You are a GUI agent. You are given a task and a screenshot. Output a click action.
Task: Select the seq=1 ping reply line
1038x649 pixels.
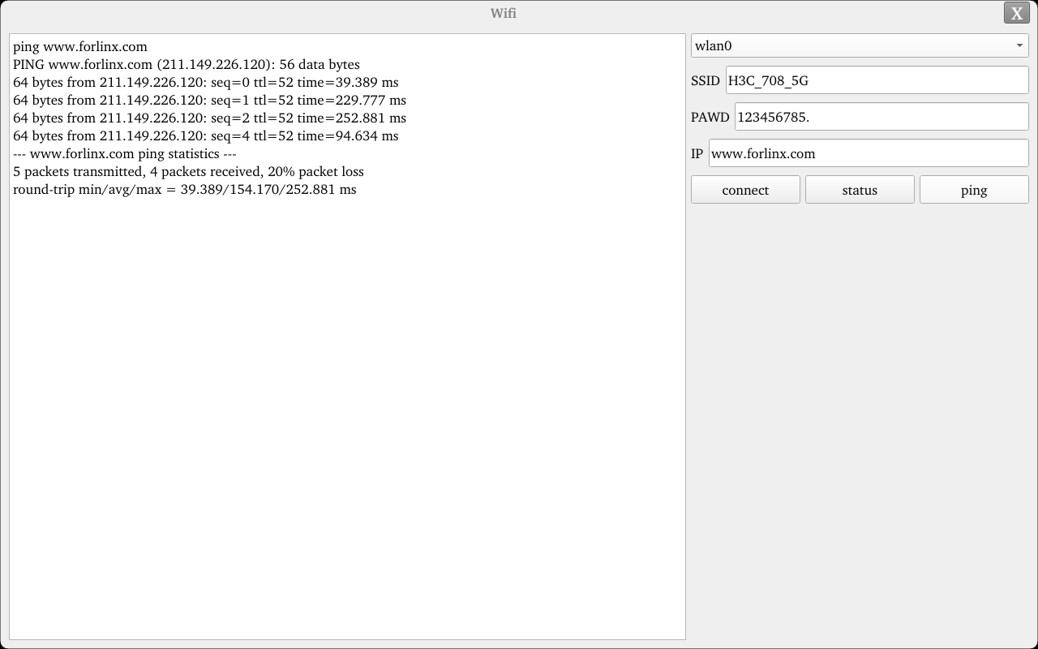tap(209, 101)
